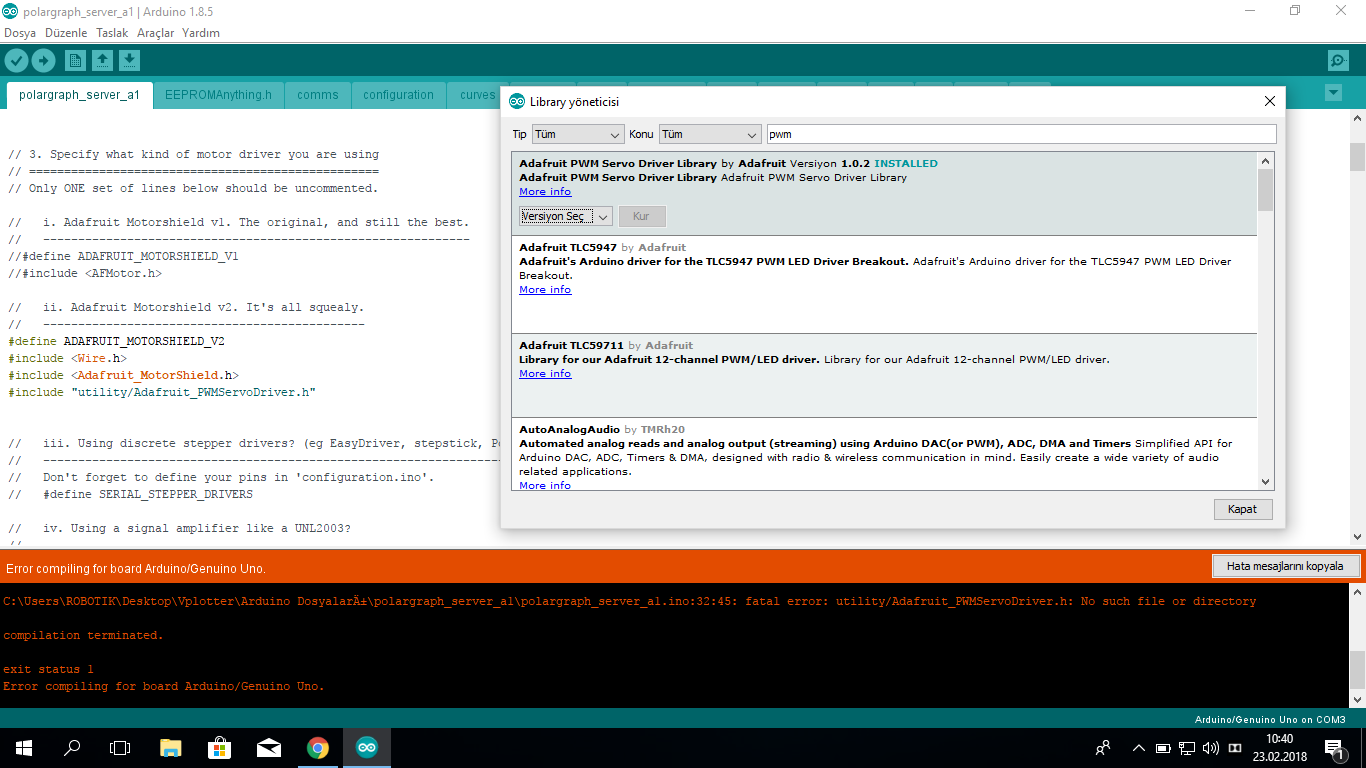Create a new sketch with New icon
This screenshot has height=768, width=1366.
tap(75, 61)
